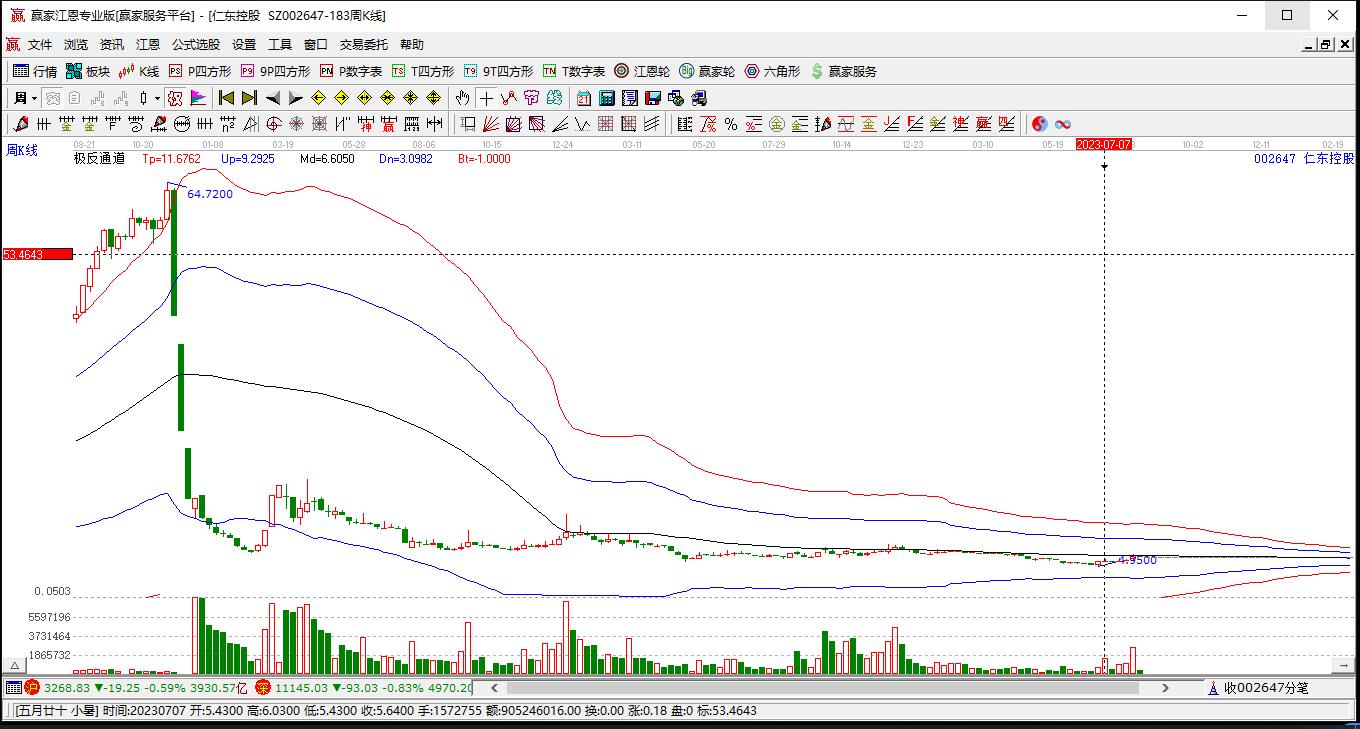Click the pink-blue flag icon
Image resolution: width=1360 pixels, height=729 pixels.
tap(197, 98)
